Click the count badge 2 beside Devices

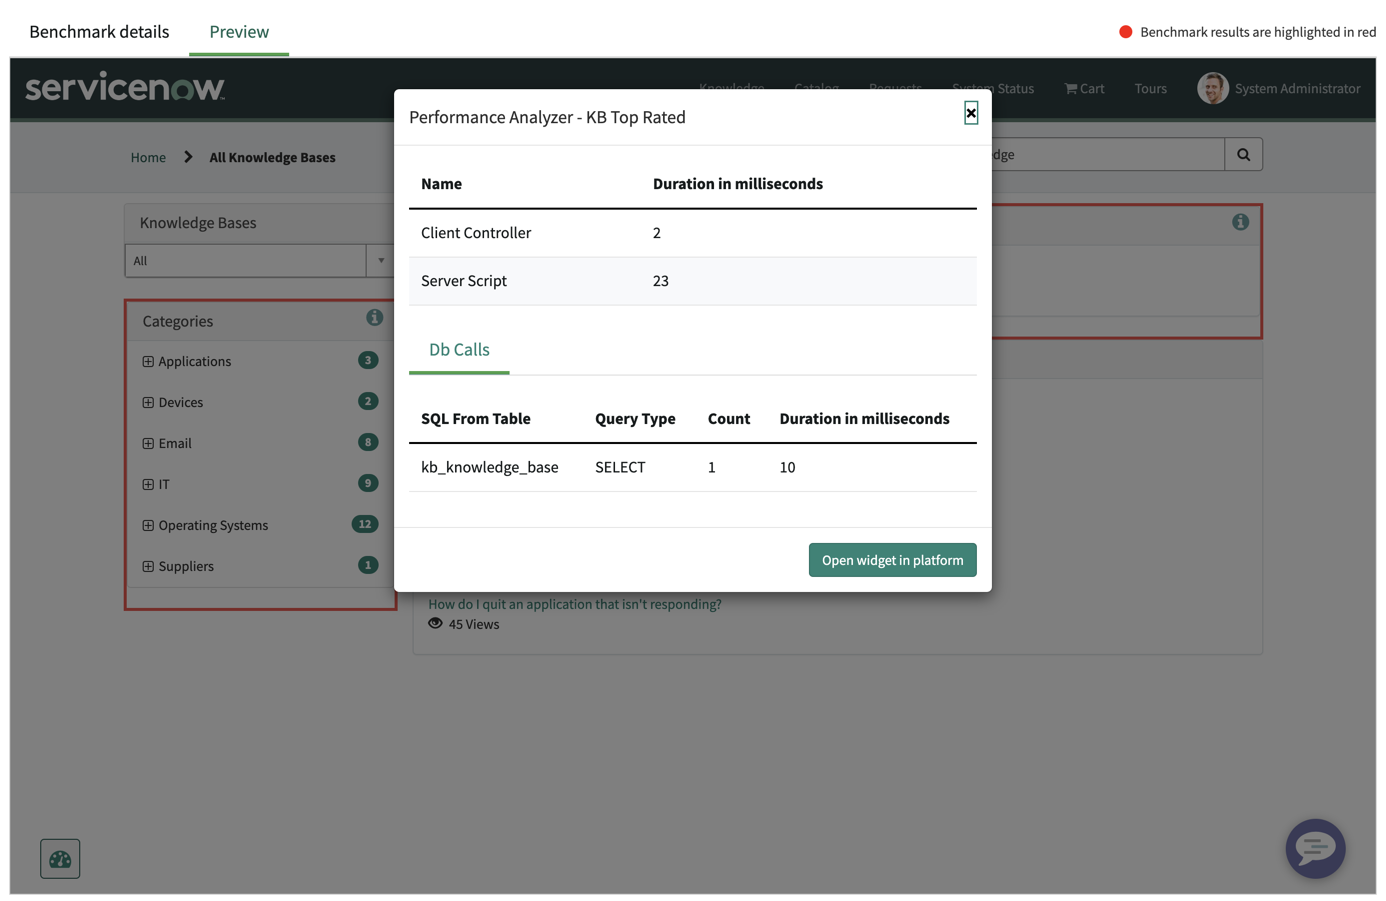pyautogui.click(x=368, y=401)
